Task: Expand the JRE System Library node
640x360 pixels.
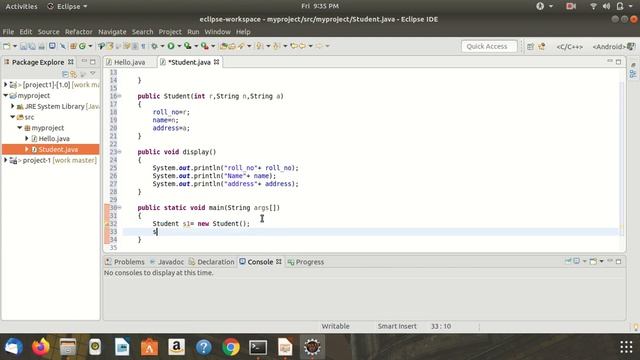Action: click(12, 106)
